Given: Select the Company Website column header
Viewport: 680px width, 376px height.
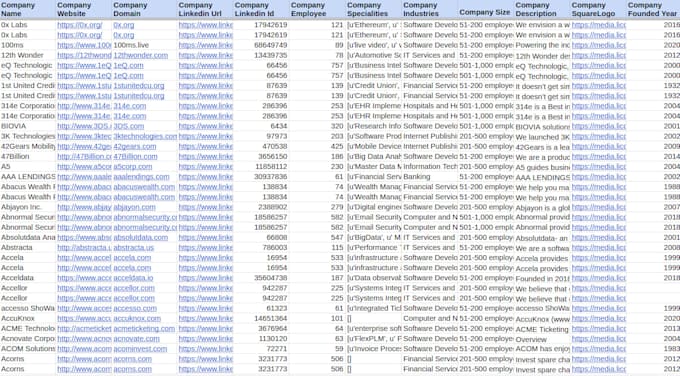Looking at the screenshot, I should click(x=84, y=9).
